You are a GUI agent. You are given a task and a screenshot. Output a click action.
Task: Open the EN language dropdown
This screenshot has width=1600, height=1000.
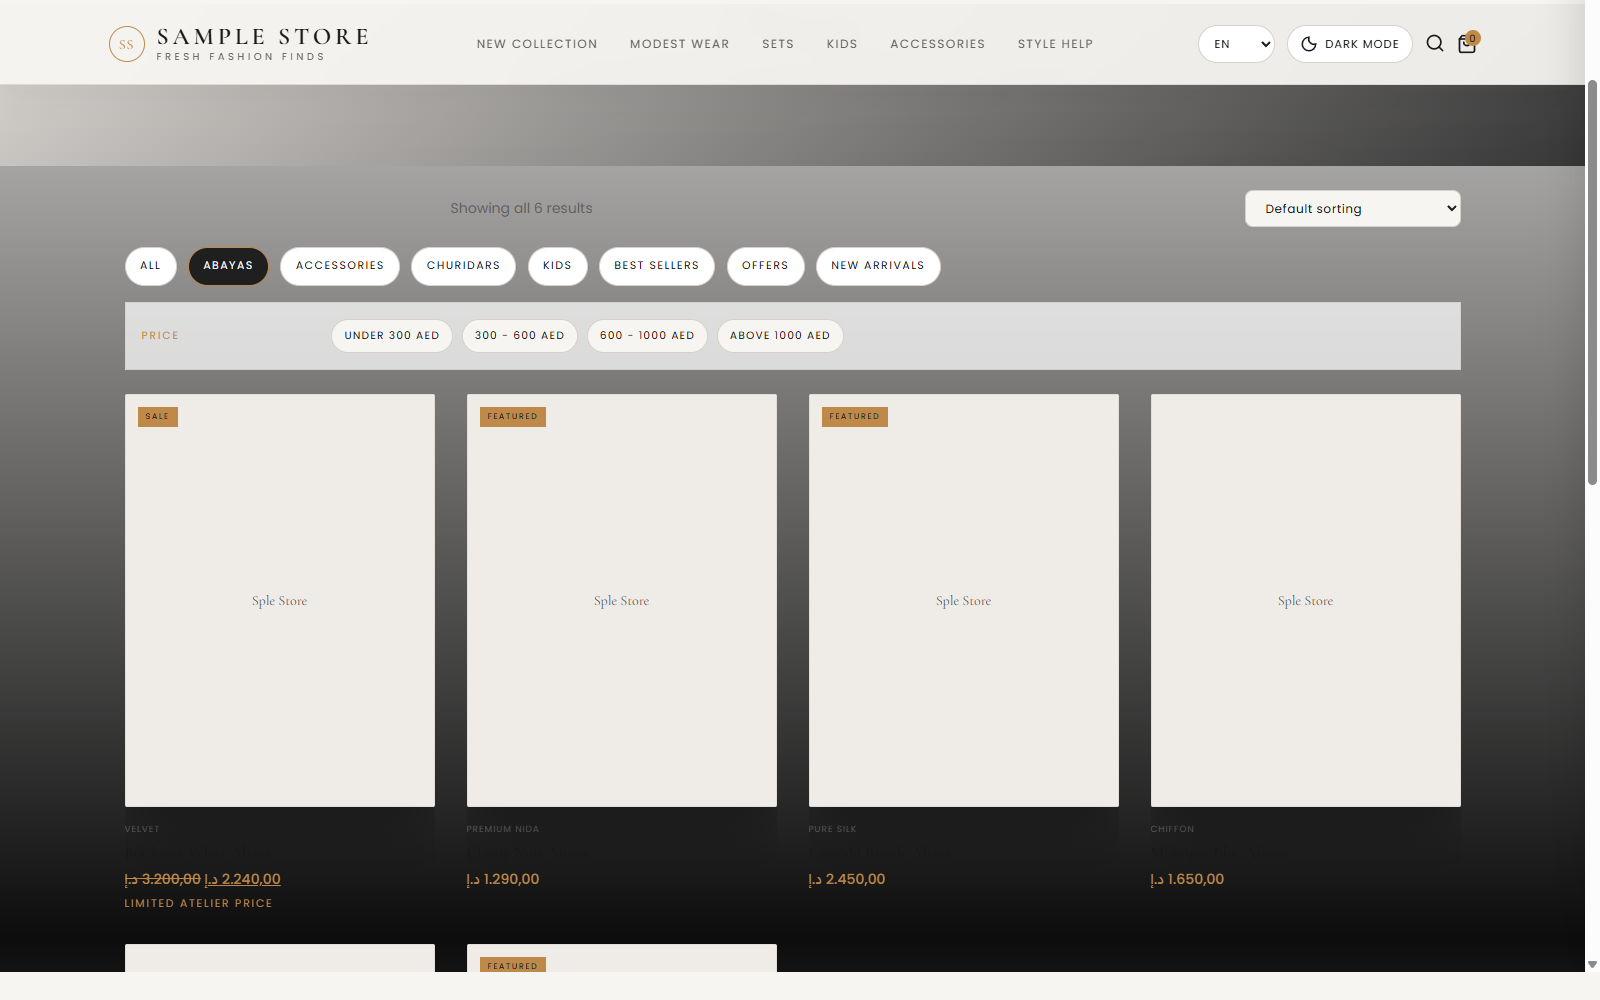click(x=1236, y=44)
